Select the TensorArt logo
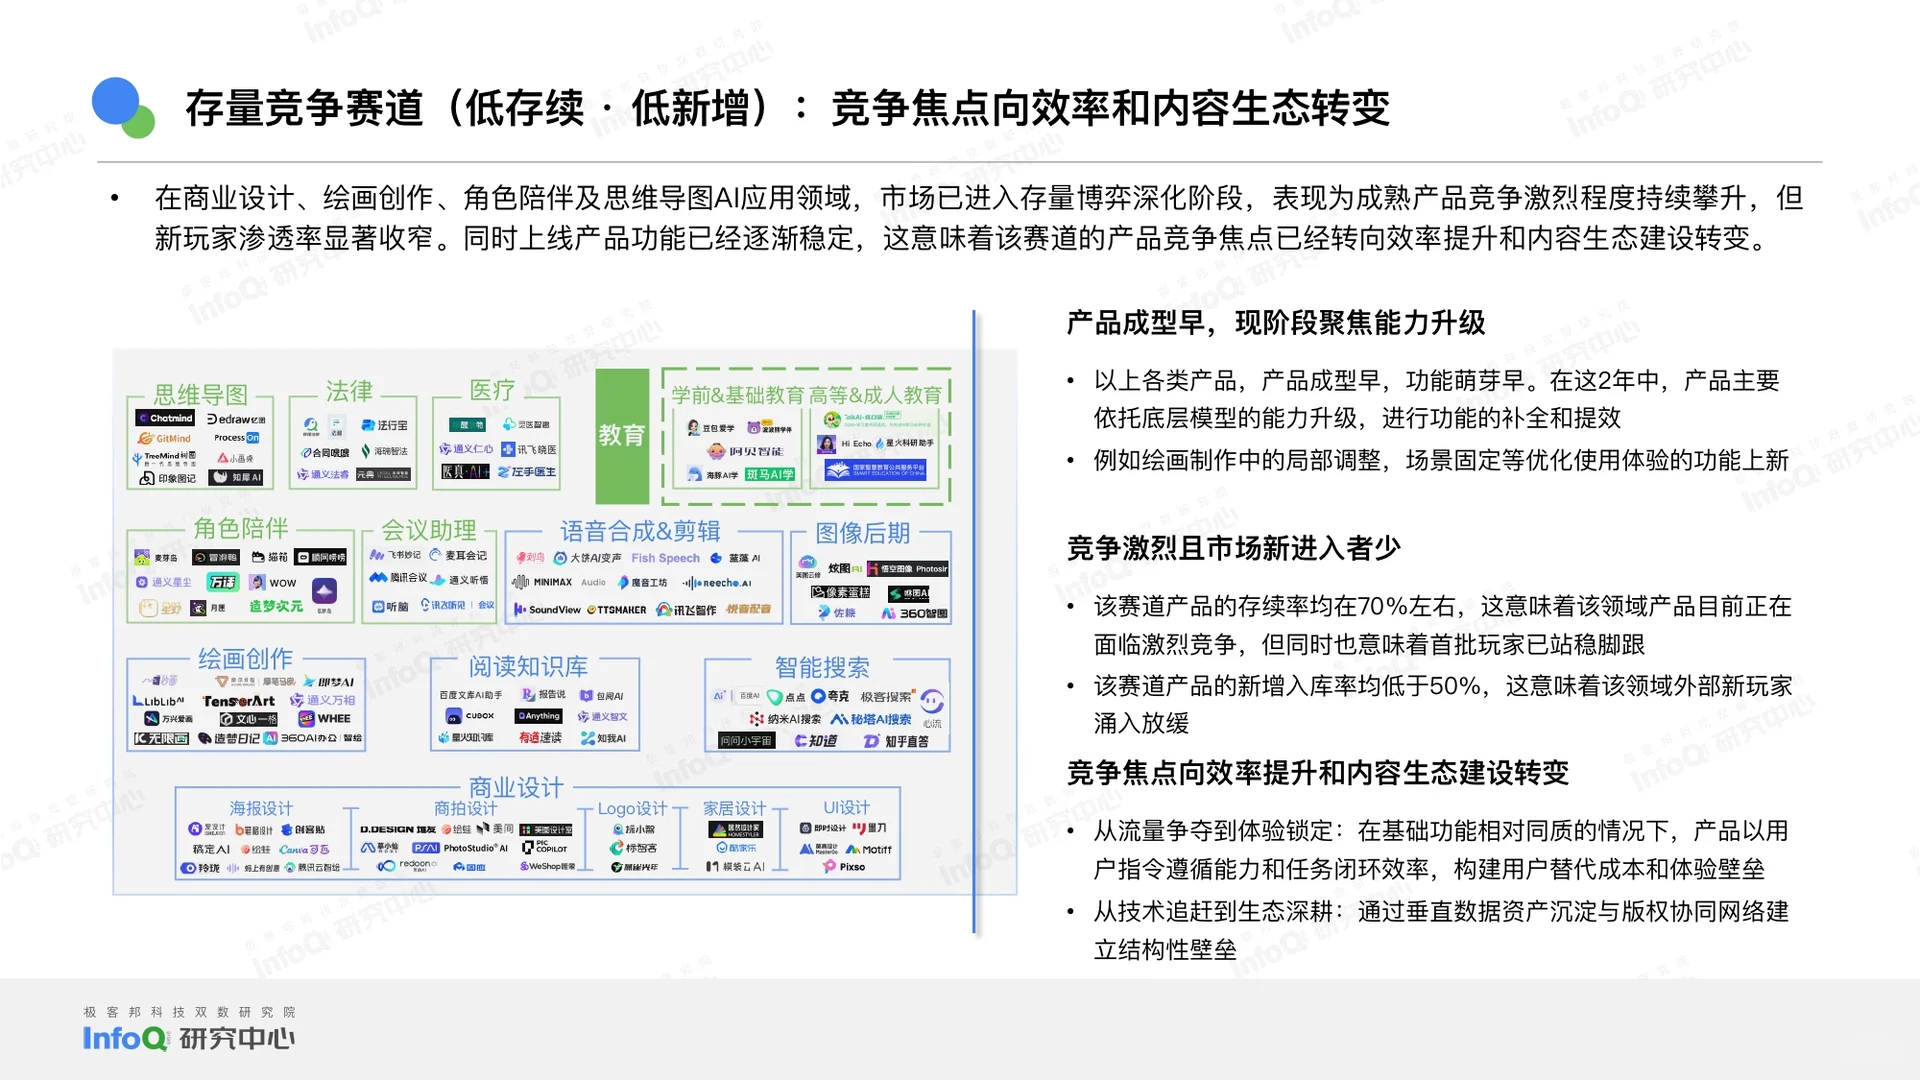The height and width of the screenshot is (1080, 1920). pyautogui.click(x=238, y=701)
